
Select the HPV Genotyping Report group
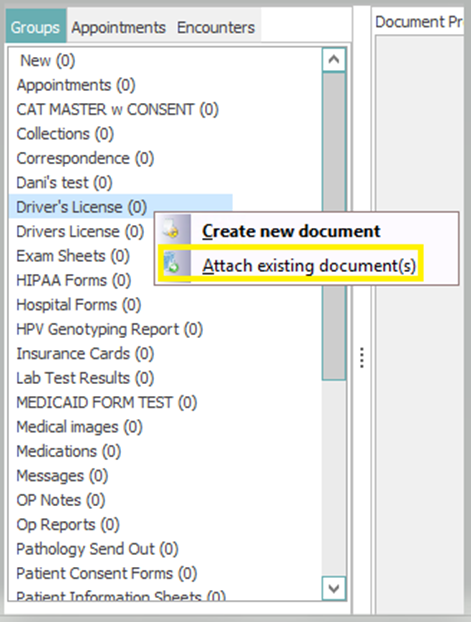110,329
